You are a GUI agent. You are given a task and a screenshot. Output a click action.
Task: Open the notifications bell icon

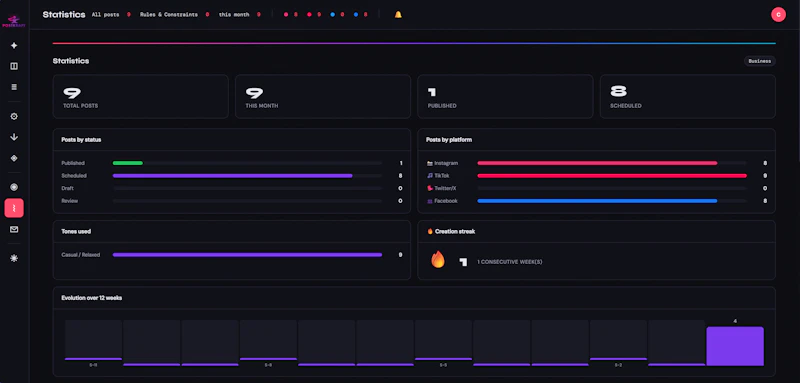tap(398, 15)
